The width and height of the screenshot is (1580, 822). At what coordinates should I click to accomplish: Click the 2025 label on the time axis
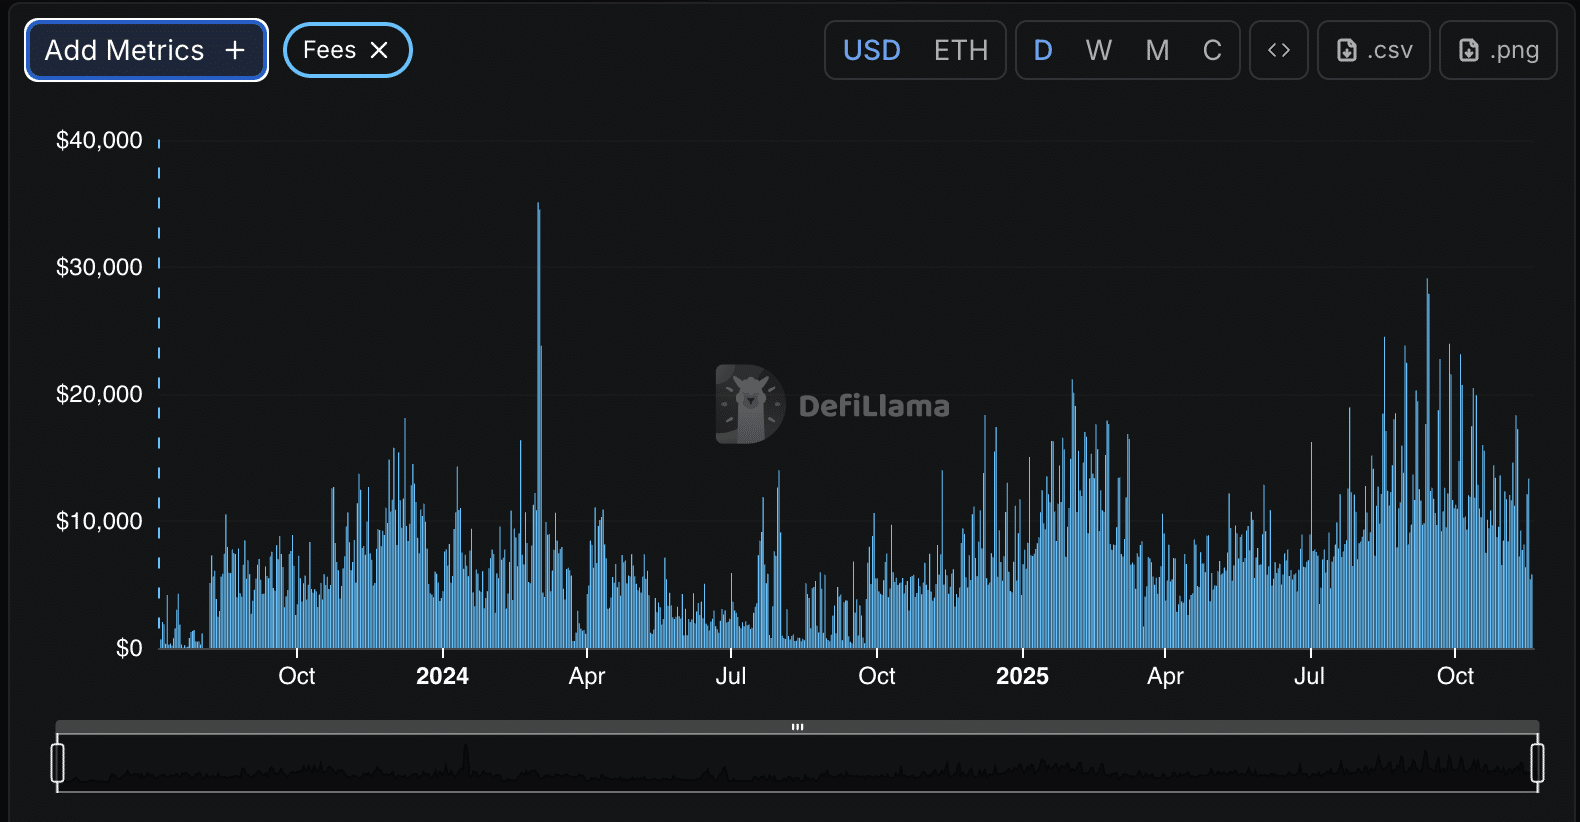pos(1022,677)
